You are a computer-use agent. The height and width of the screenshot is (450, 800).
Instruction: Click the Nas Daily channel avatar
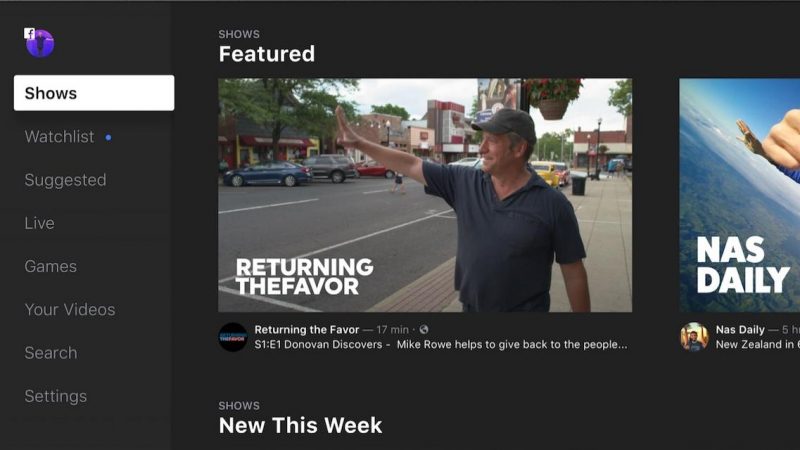pos(694,337)
